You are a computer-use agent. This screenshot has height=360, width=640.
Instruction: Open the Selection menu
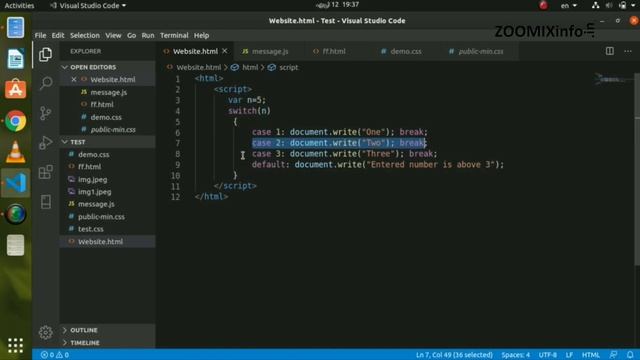click(x=85, y=36)
